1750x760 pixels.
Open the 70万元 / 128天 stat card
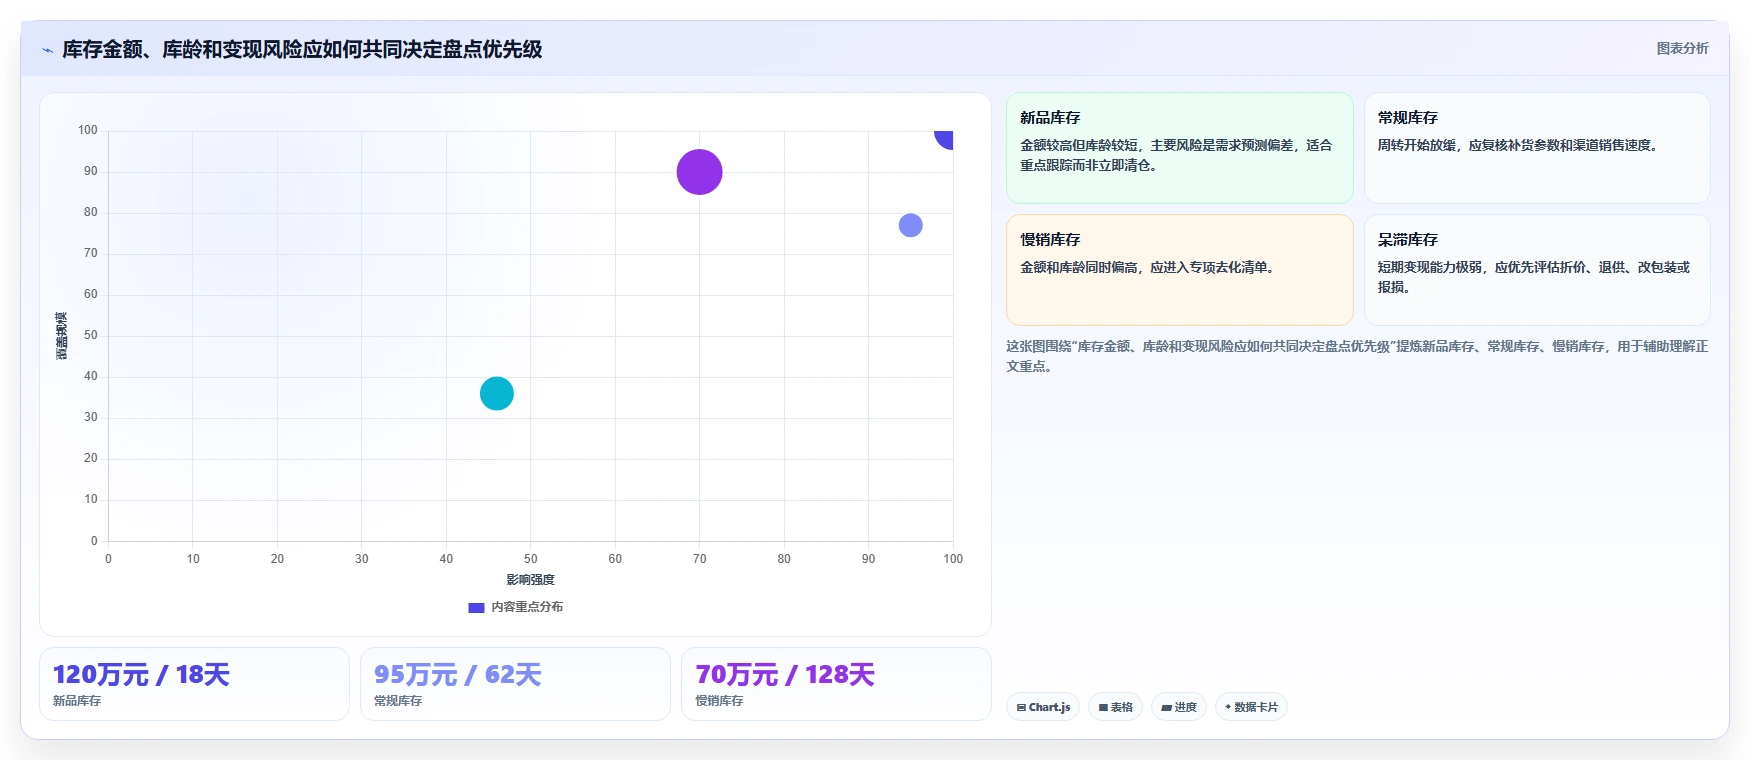(836, 684)
